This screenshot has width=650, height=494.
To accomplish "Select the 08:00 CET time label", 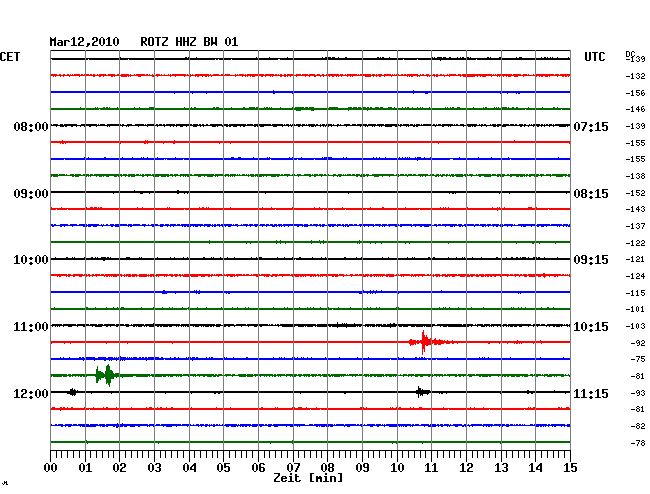I will pyautogui.click(x=31, y=126).
